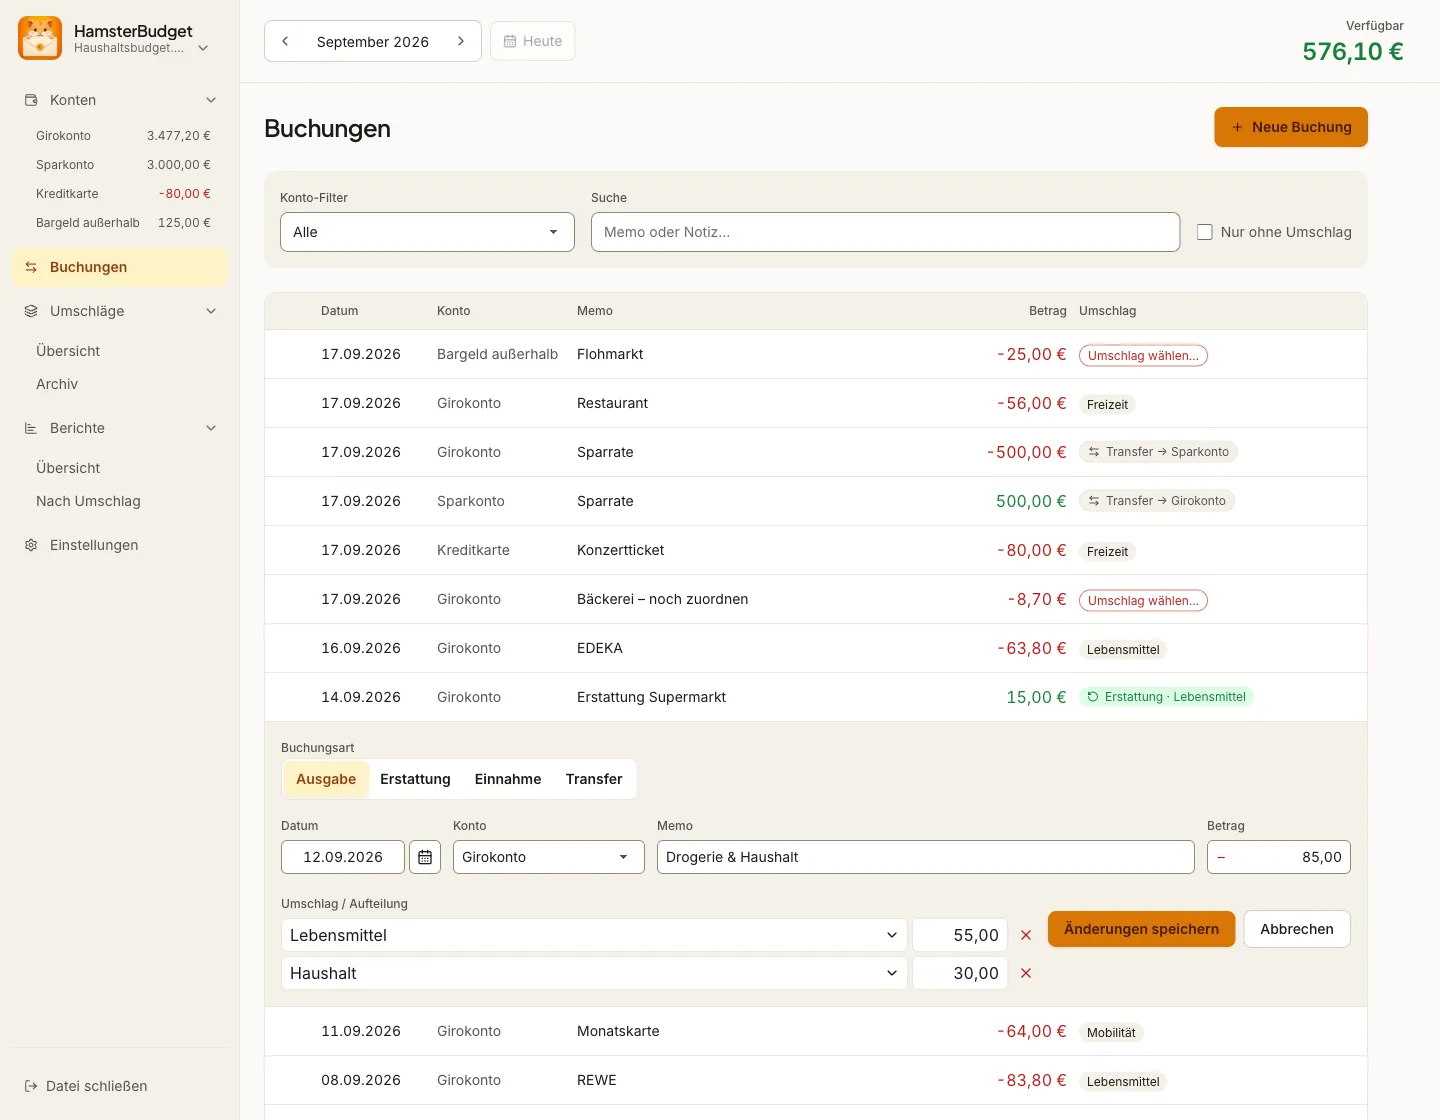Screen dimensions: 1440x1120
Task: Select the Transfer booking type
Action: (x=594, y=779)
